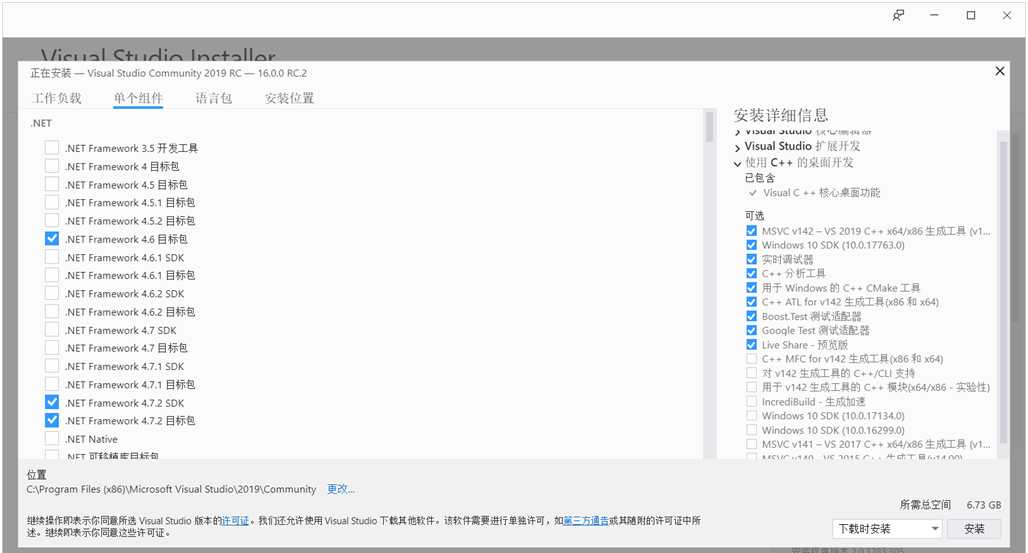Open the 语言包 tab

click(x=214, y=98)
